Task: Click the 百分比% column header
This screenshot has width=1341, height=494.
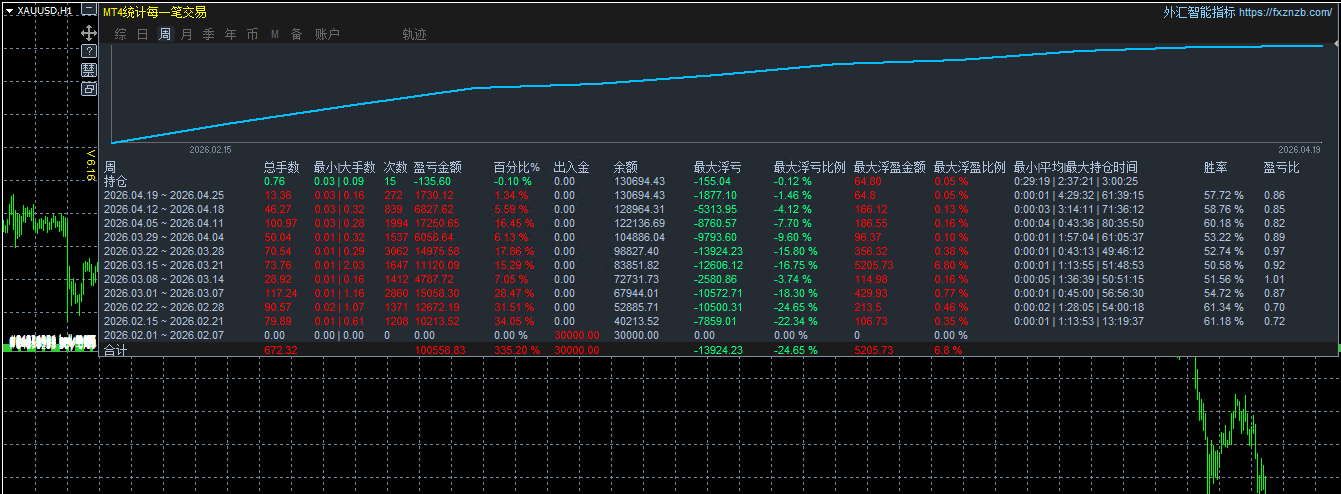Action: (517, 167)
